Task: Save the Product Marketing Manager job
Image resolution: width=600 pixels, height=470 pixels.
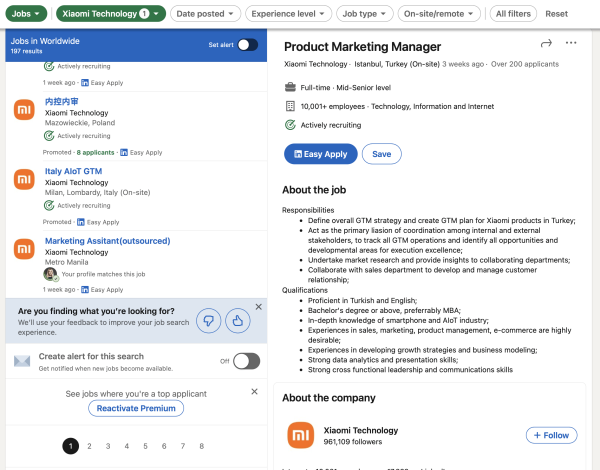Action: [382, 154]
